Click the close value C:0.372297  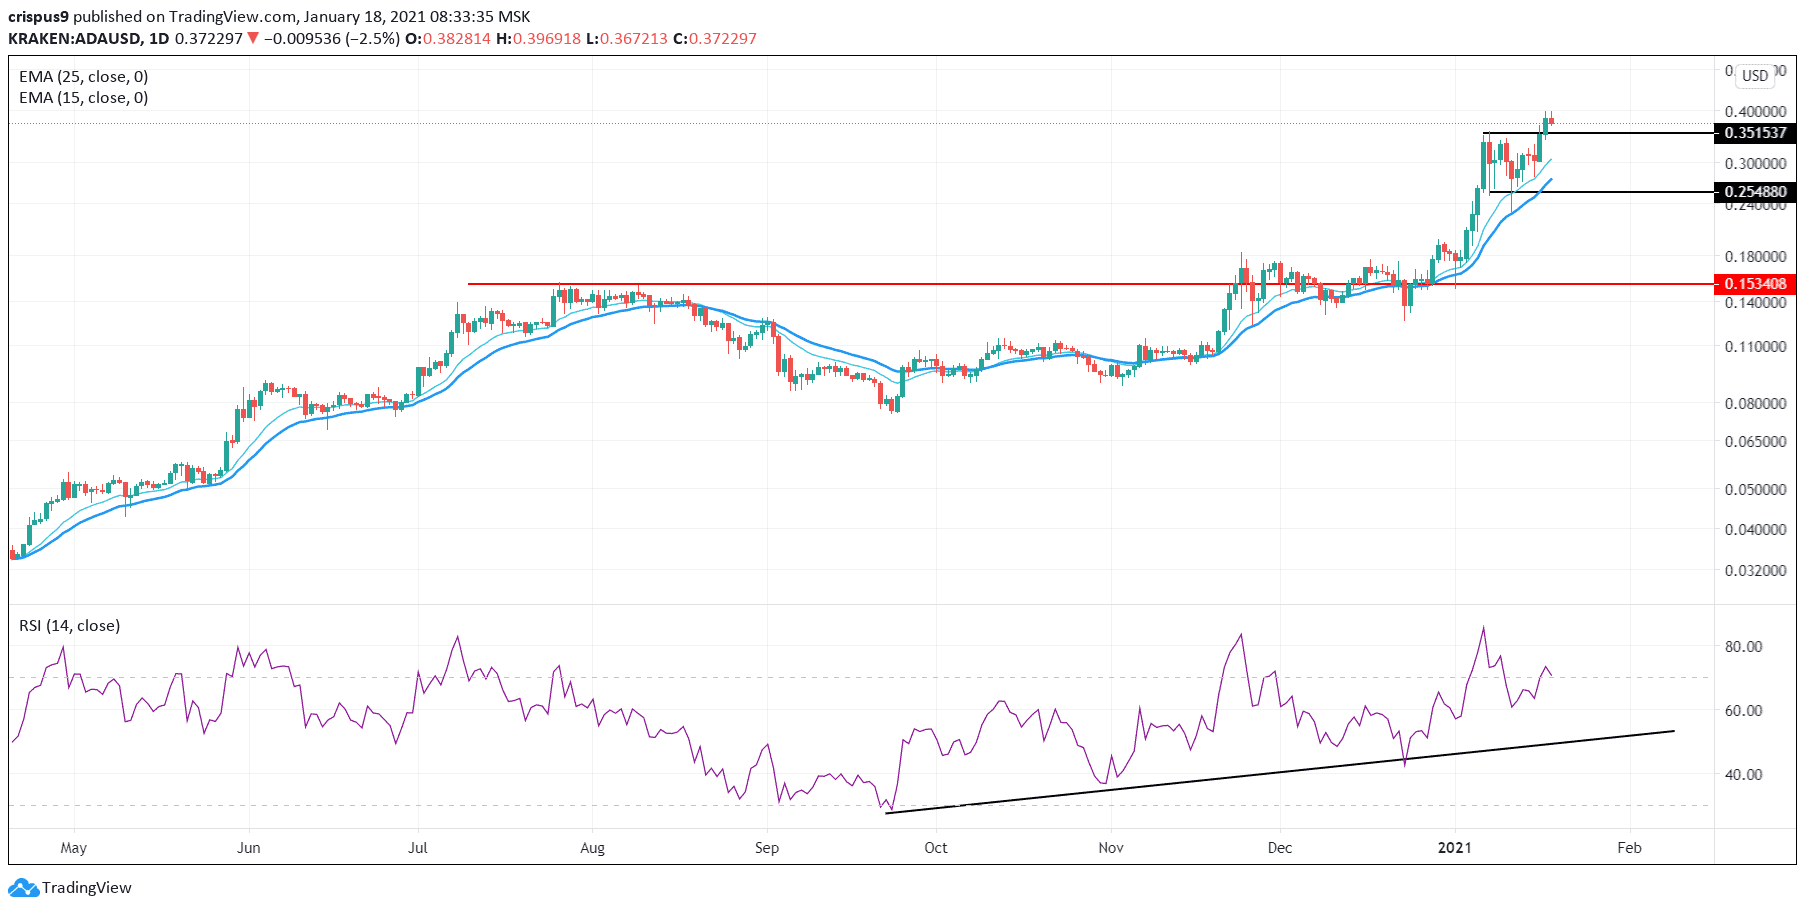pos(715,38)
